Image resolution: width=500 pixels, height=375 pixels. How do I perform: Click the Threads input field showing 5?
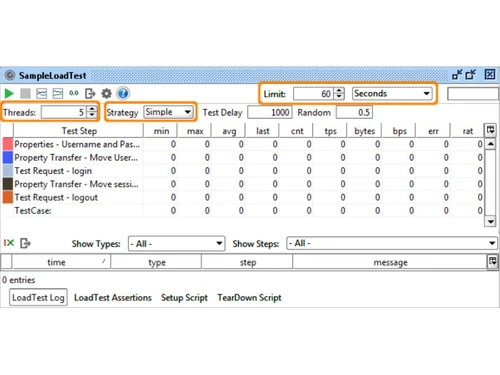coord(64,112)
